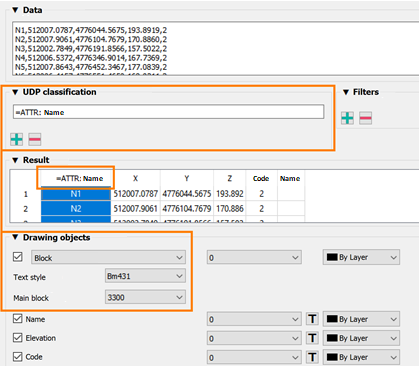Viewport: 419px width, 366px height.
Task: Select the N1 cell in Result table
Action: point(76,194)
